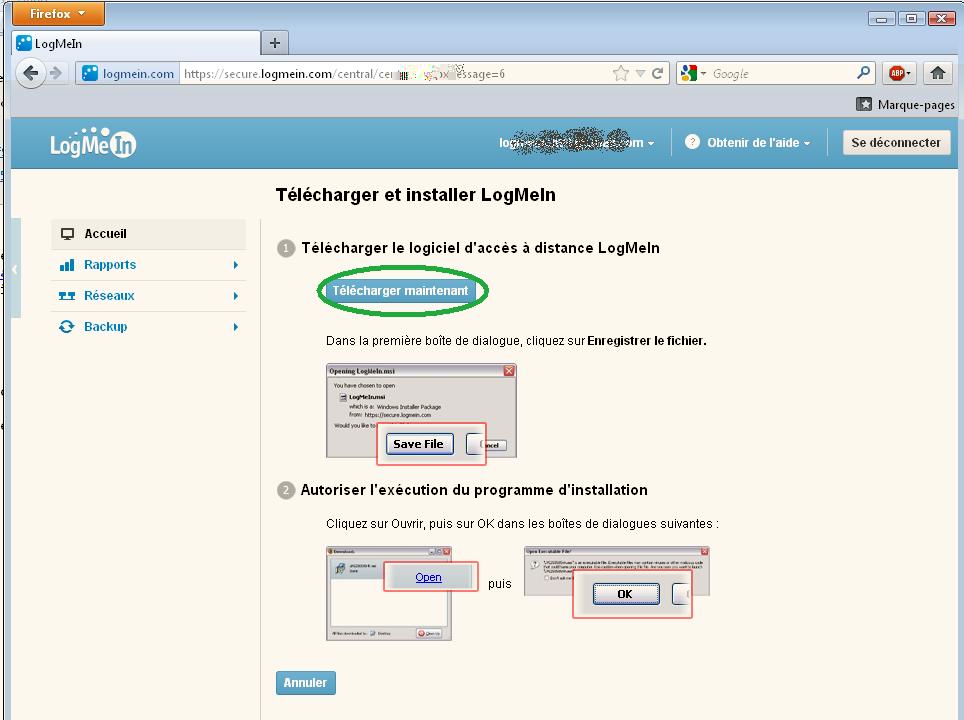The image size is (964, 720).
Task: Go forward with the browser forward arrow
Action: (57, 74)
